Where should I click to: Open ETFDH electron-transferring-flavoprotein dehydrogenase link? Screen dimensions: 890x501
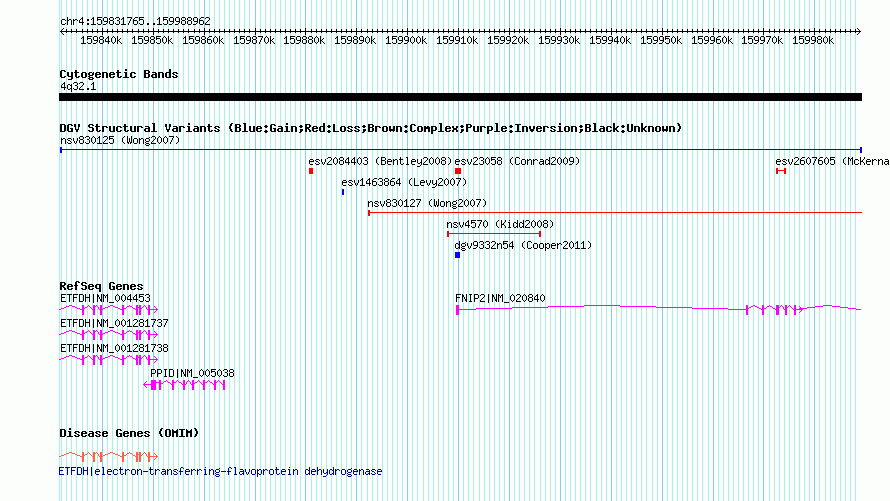(x=220, y=471)
